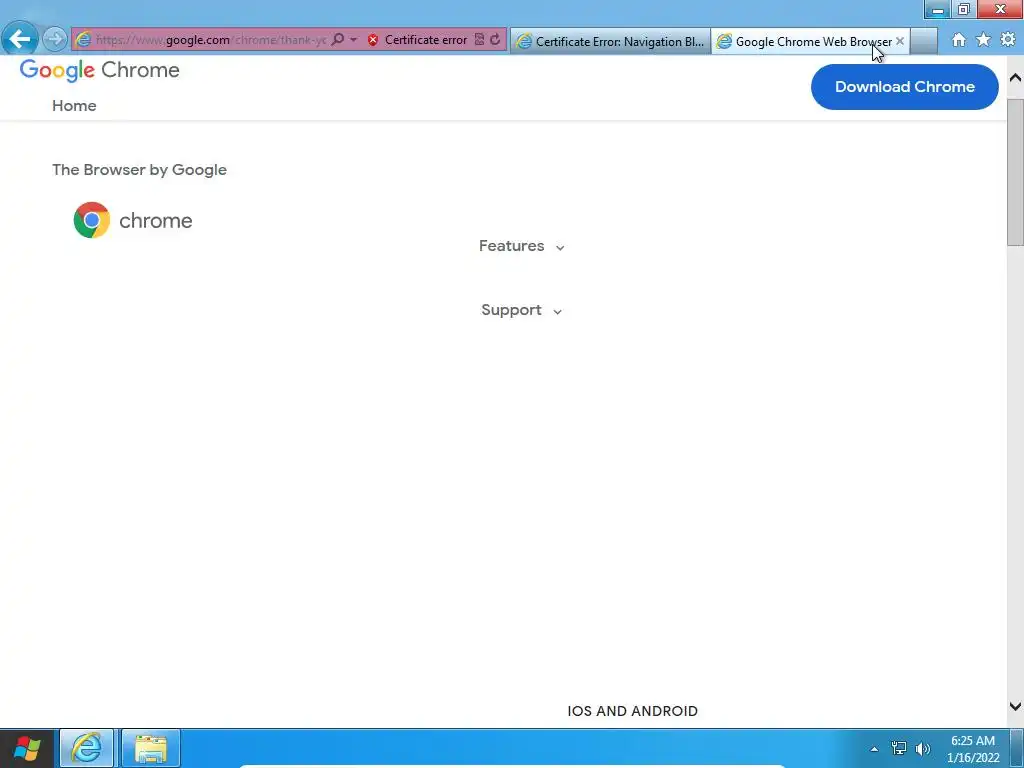1024x768 pixels.
Task: Click "The Browser by Google" text
Action: pos(139,170)
